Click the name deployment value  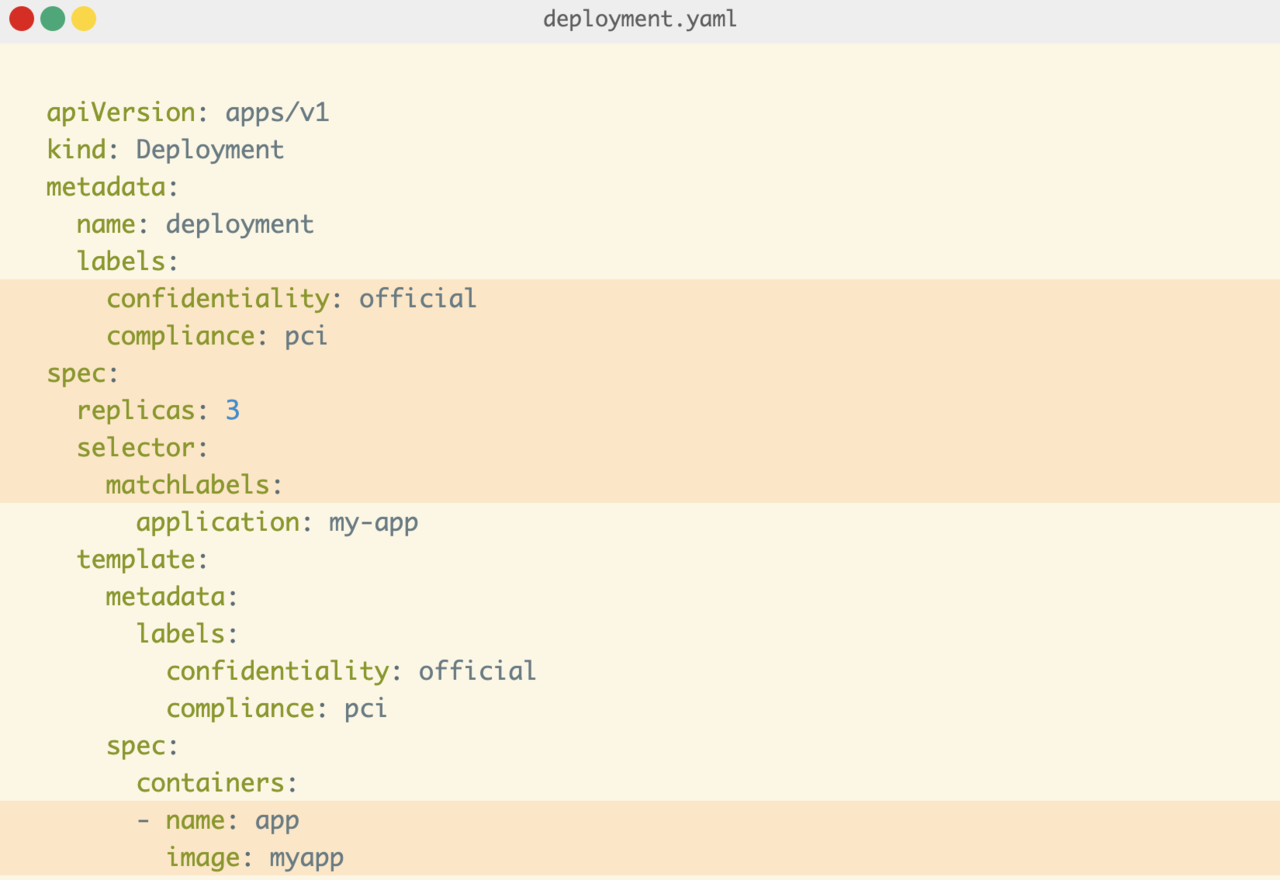click(x=240, y=224)
